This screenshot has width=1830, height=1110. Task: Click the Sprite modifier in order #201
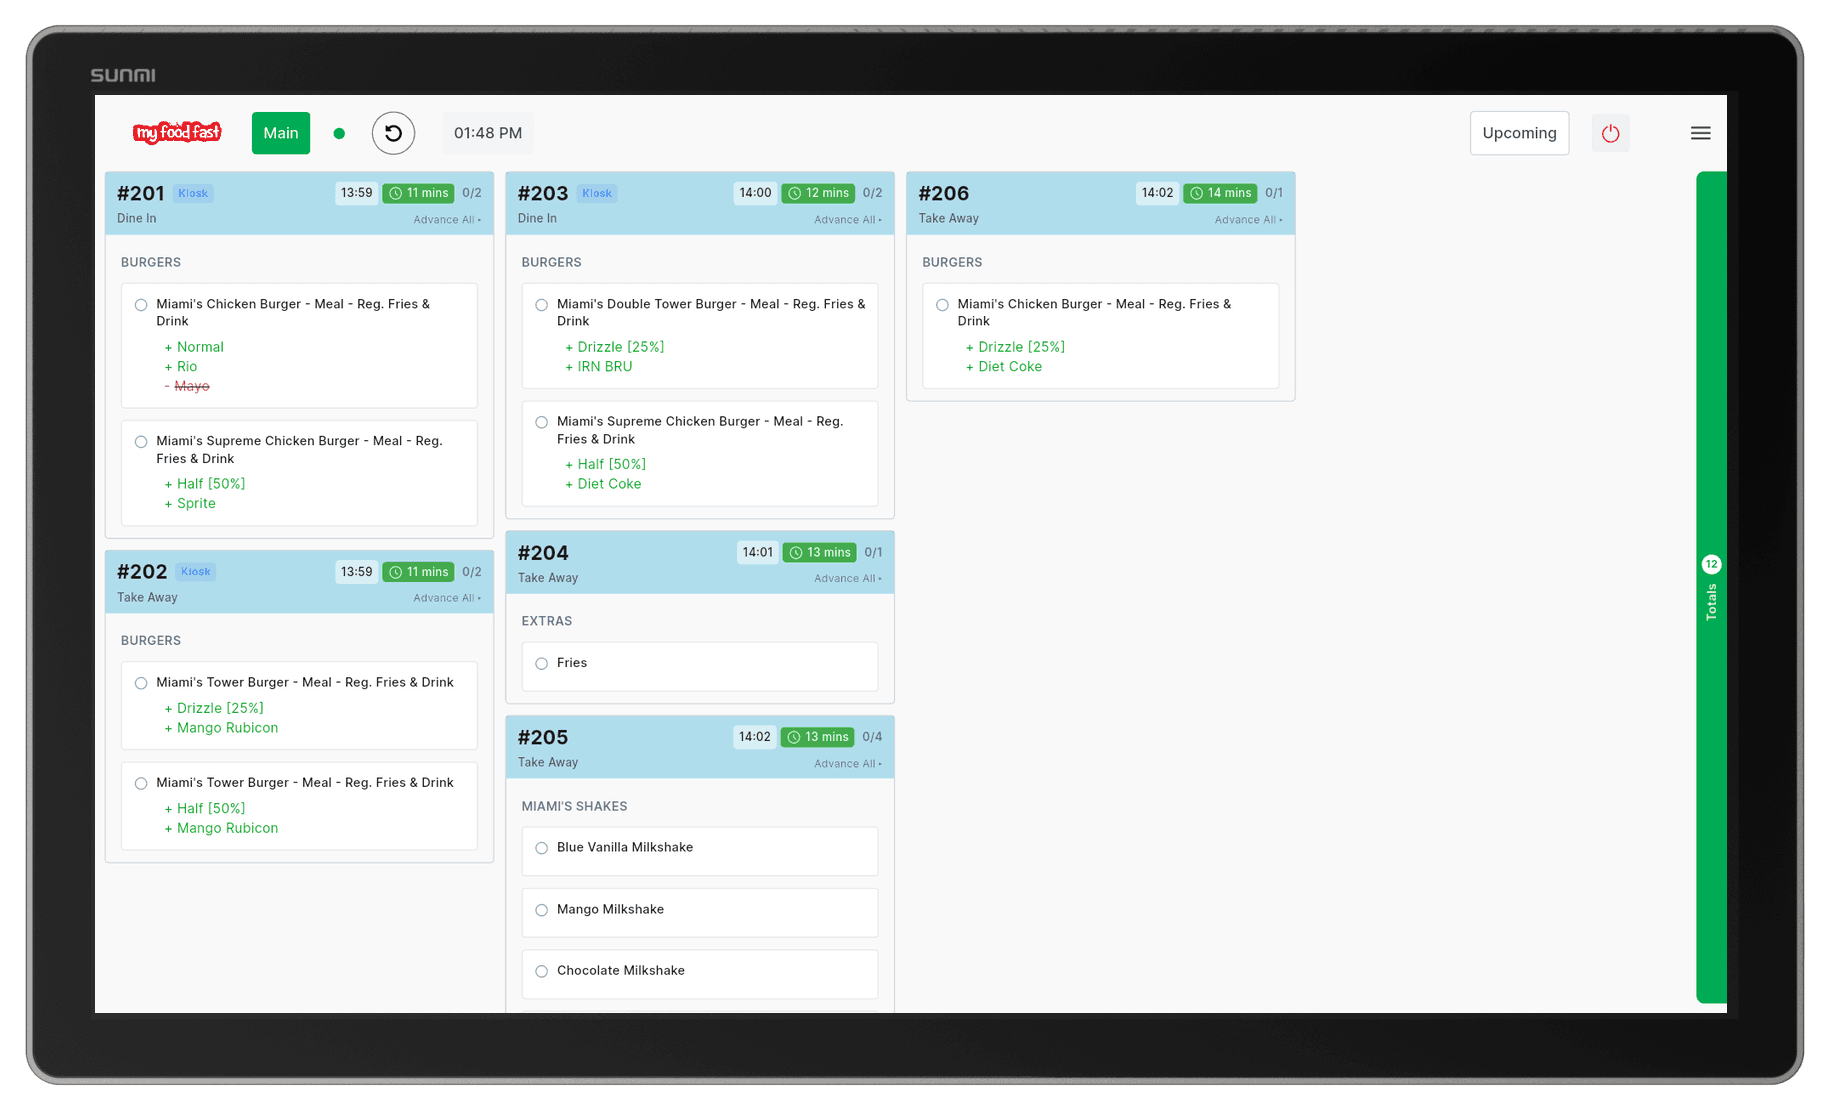pos(190,503)
